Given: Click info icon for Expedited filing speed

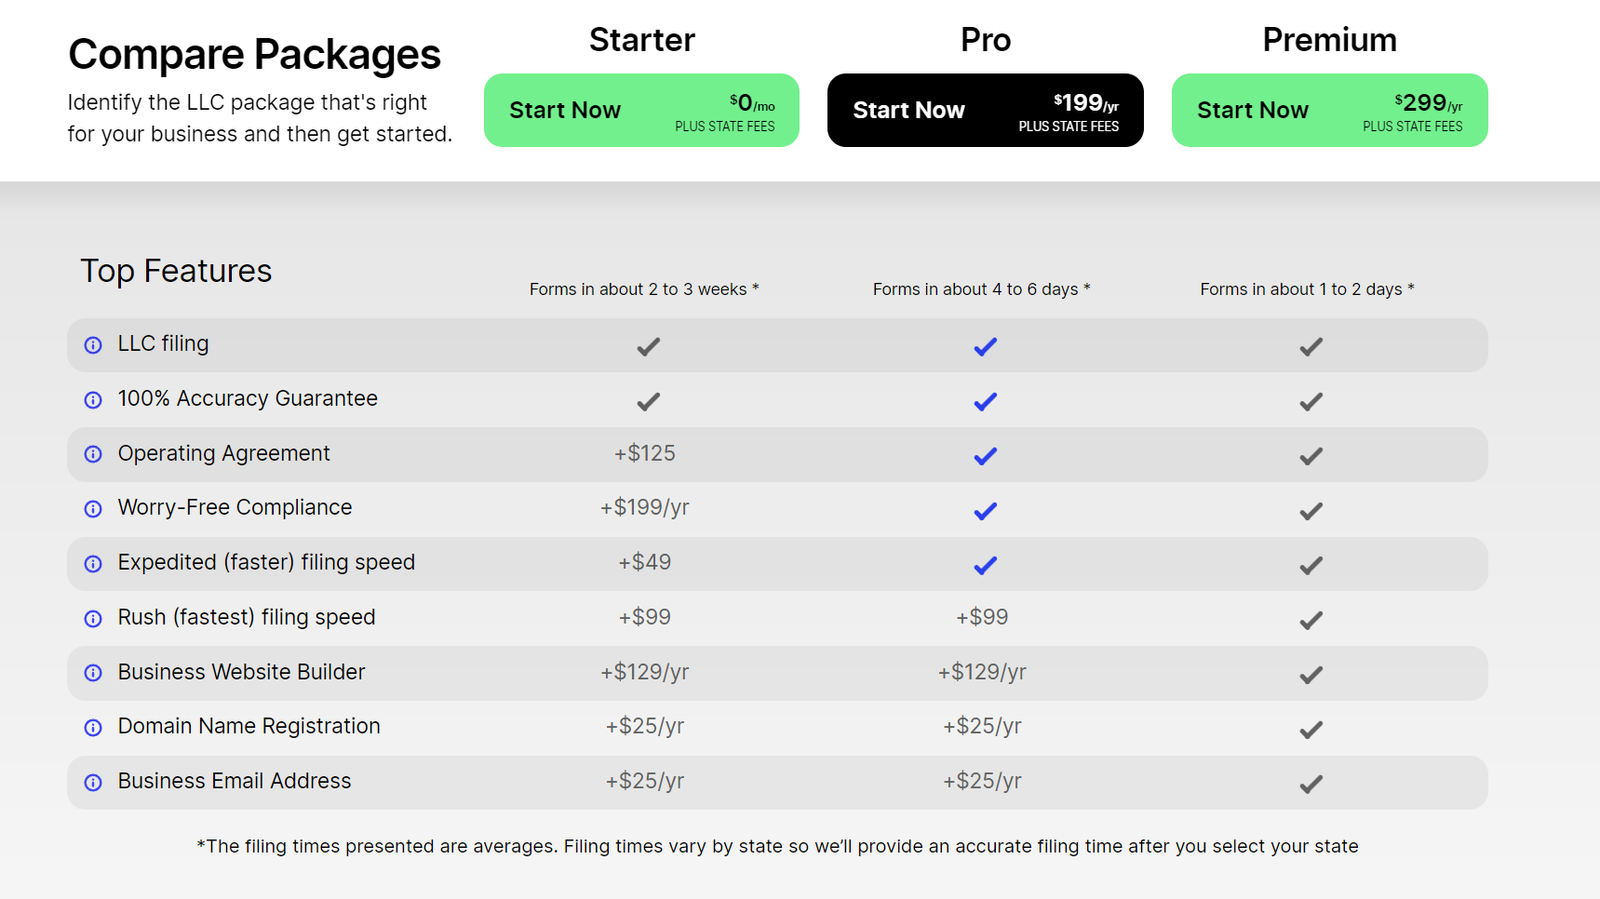Looking at the screenshot, I should tap(93, 564).
